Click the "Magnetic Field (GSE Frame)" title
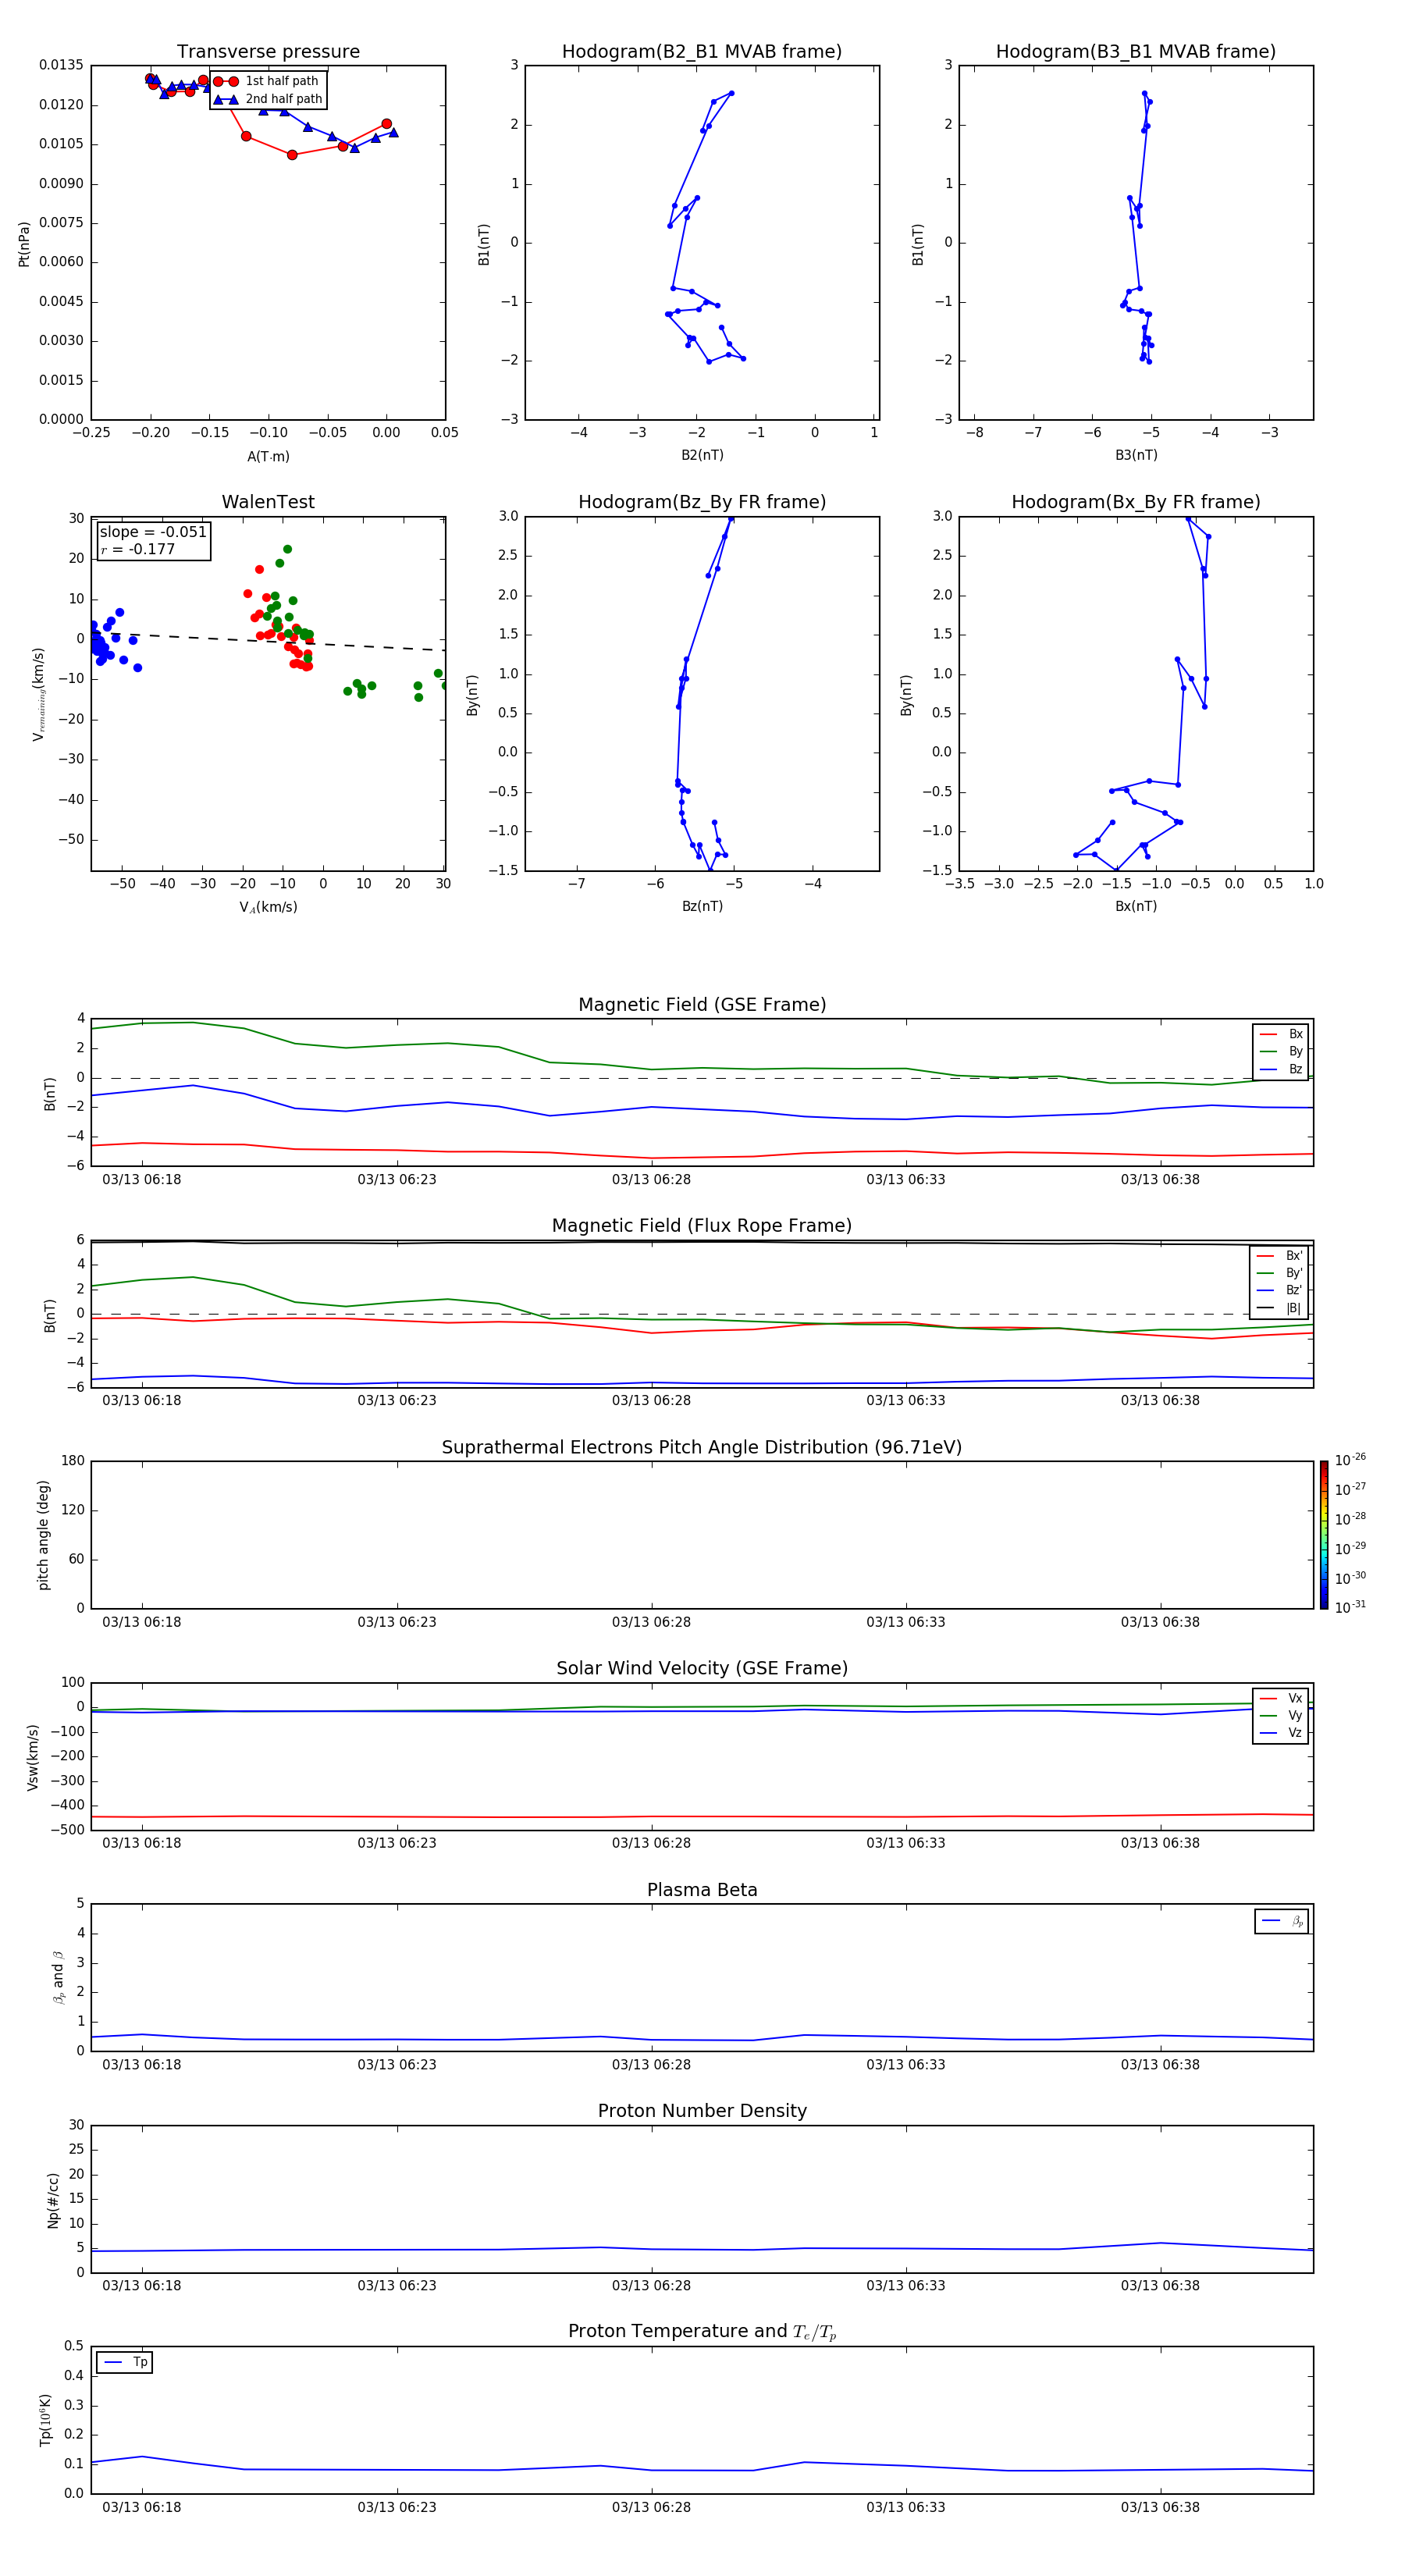Image resolution: width=1405 pixels, height=2576 pixels. (x=702, y=1005)
